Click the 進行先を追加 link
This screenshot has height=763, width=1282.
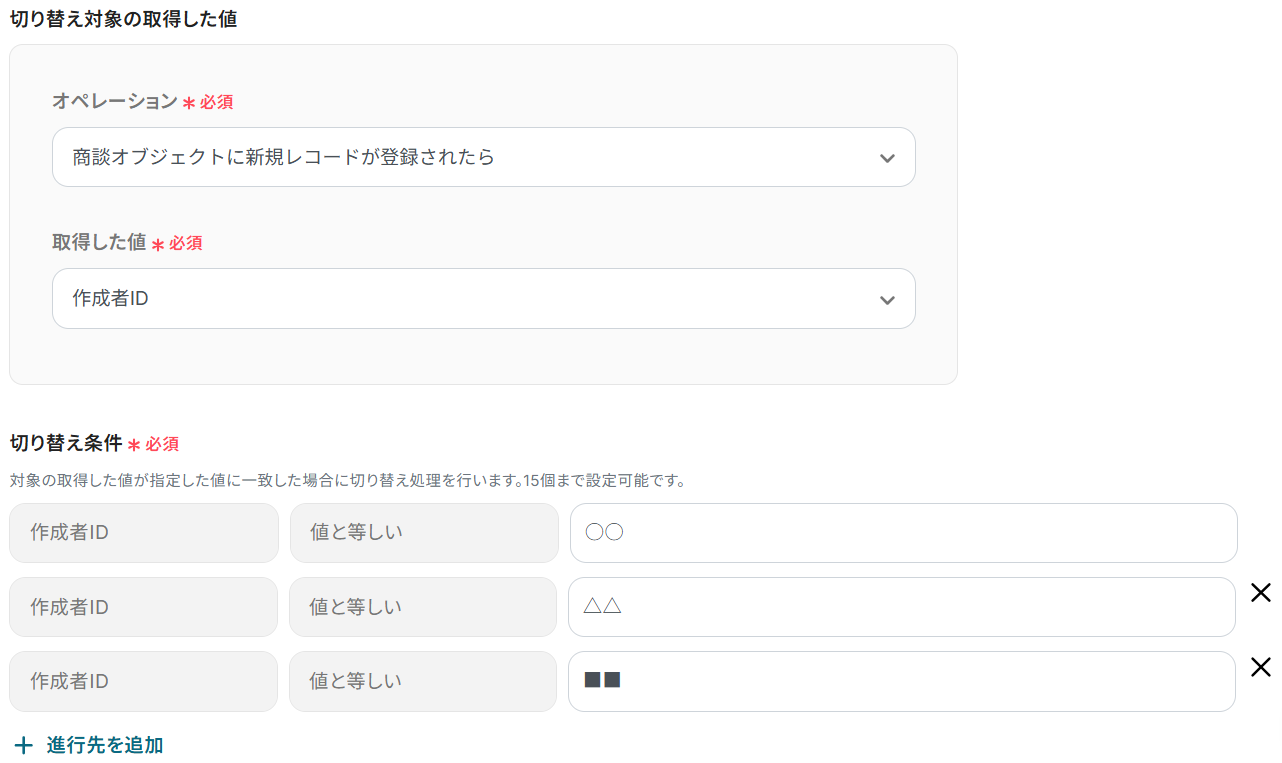[x=104, y=745]
